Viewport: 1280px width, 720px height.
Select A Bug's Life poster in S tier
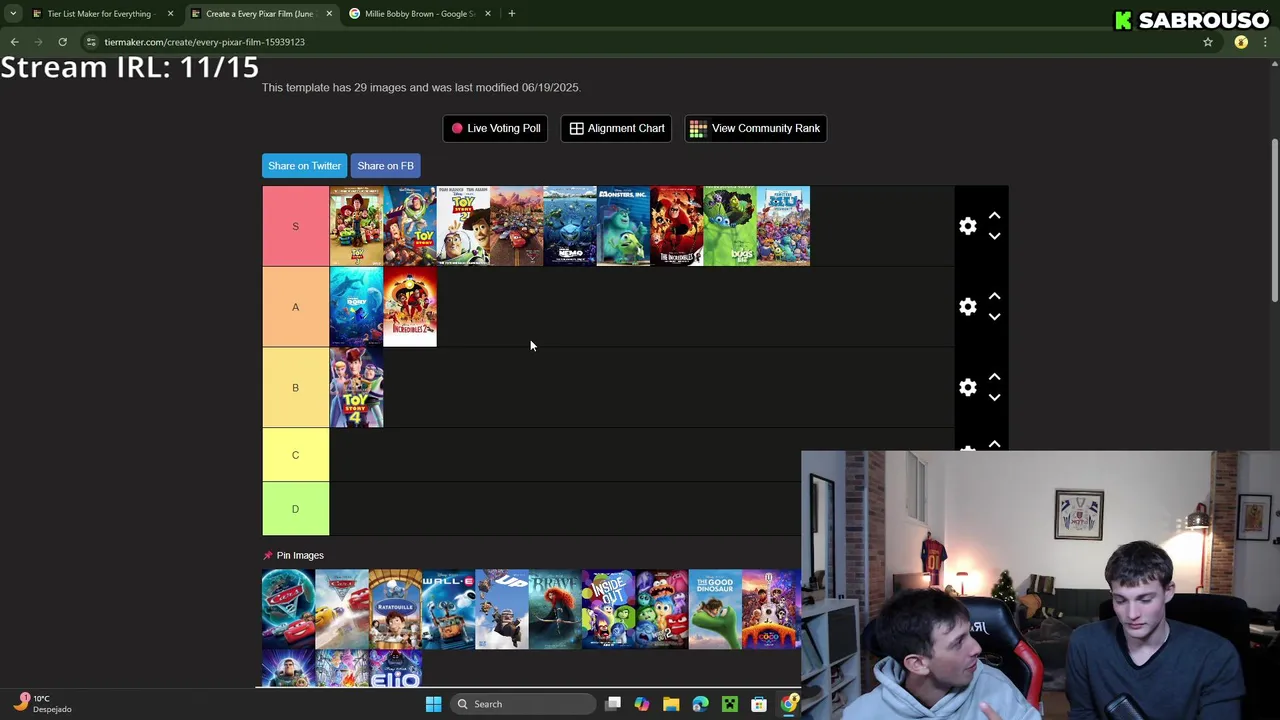click(730, 226)
